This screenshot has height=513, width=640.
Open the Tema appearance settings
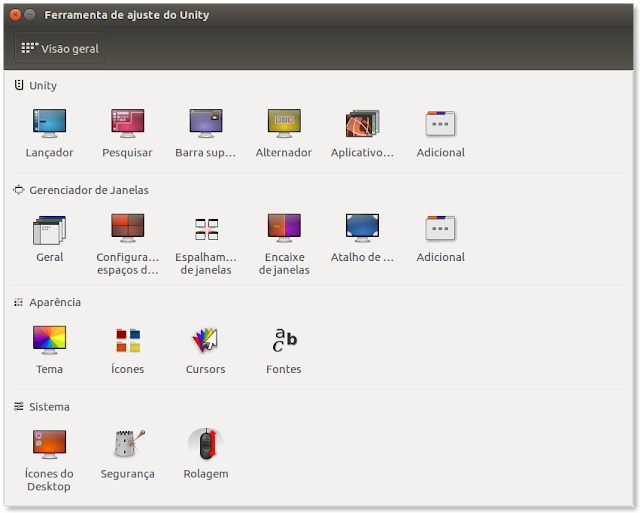(x=49, y=341)
